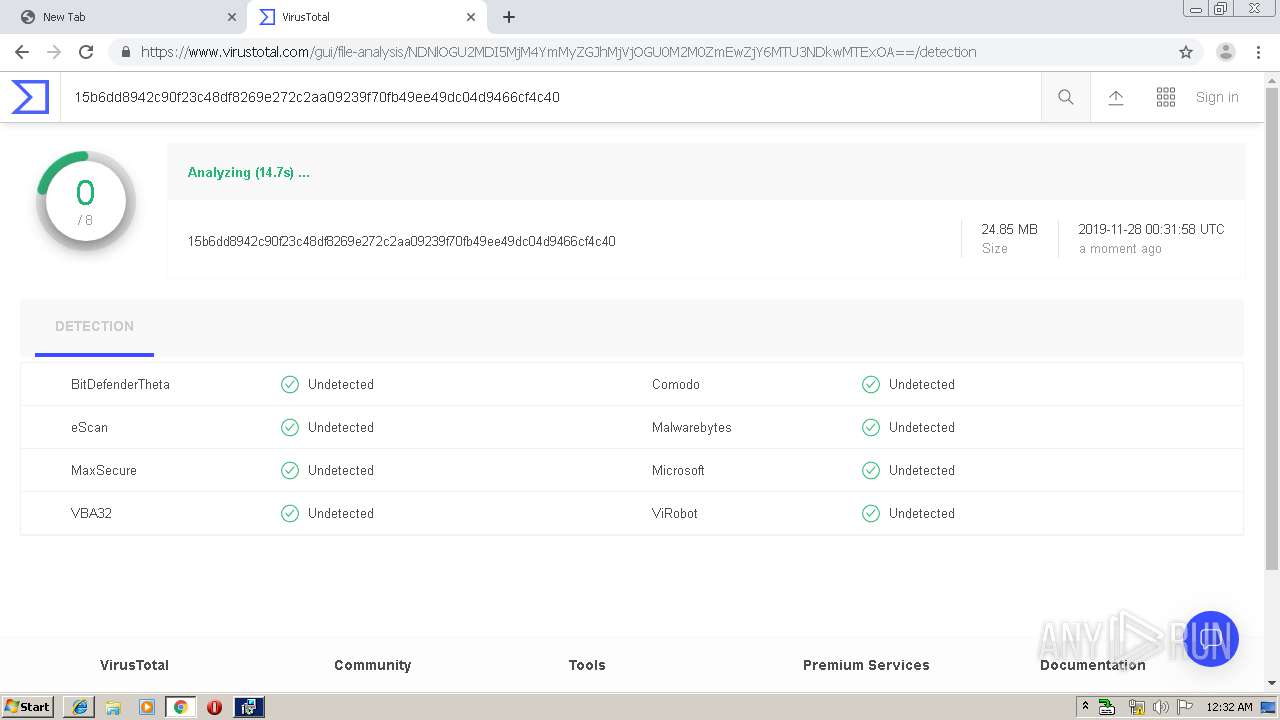The width and height of the screenshot is (1280, 720).
Task: Click the VBA32 undetected check icon
Action: point(290,513)
